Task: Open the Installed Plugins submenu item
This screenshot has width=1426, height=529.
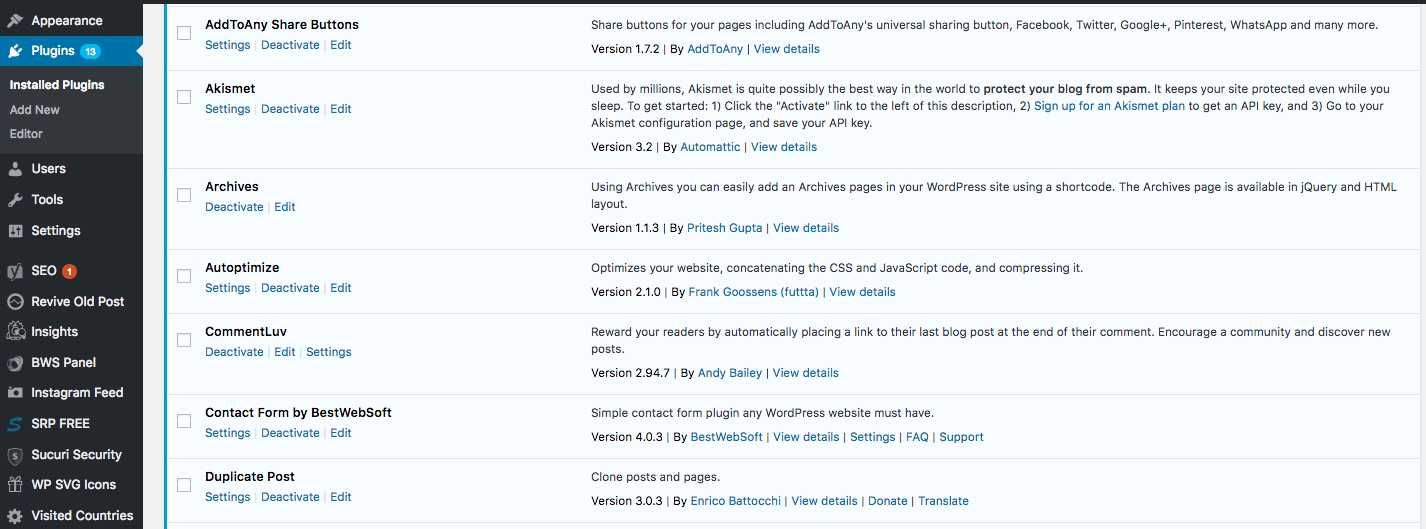Action: [57, 85]
